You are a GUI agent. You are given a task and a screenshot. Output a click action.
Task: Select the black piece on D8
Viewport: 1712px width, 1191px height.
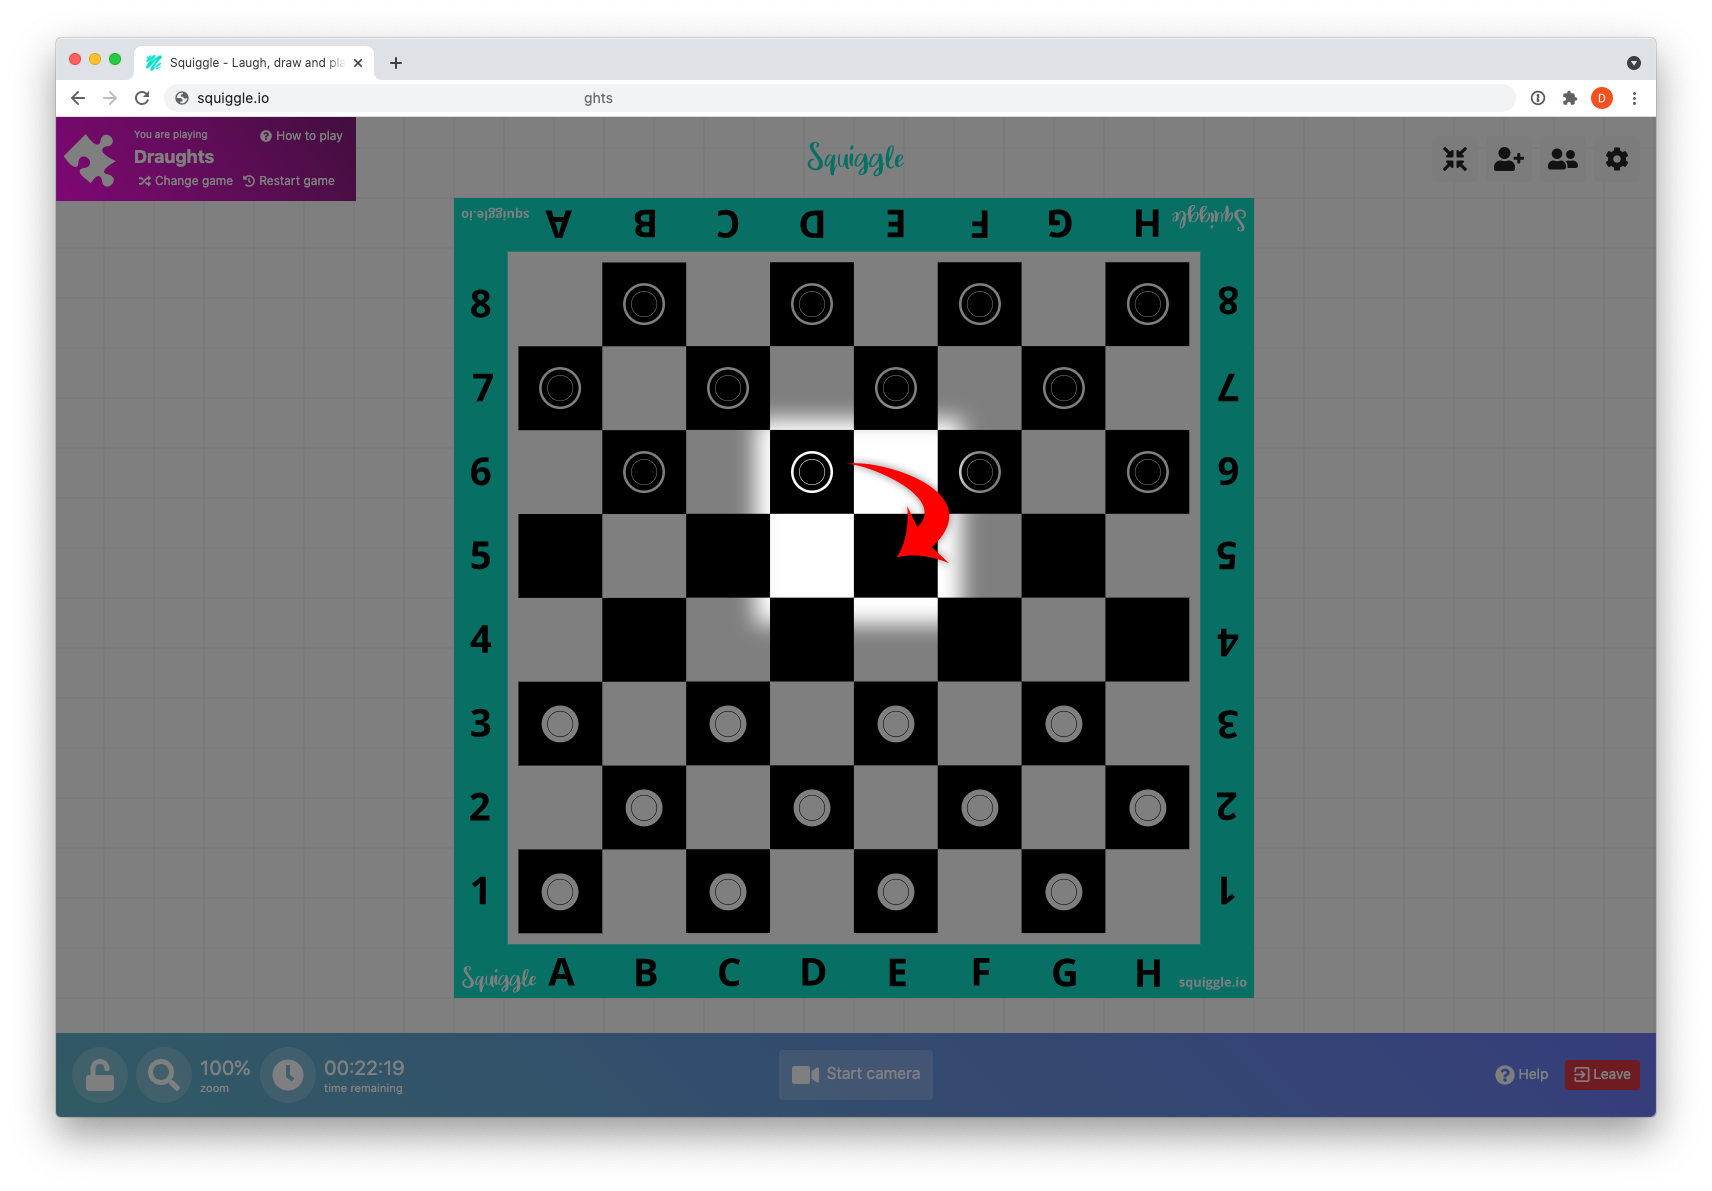click(x=812, y=304)
